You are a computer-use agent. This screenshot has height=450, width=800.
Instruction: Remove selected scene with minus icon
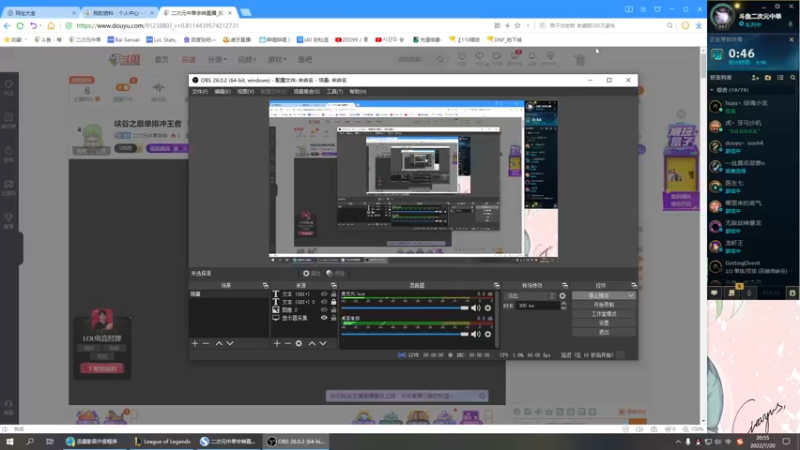point(206,343)
